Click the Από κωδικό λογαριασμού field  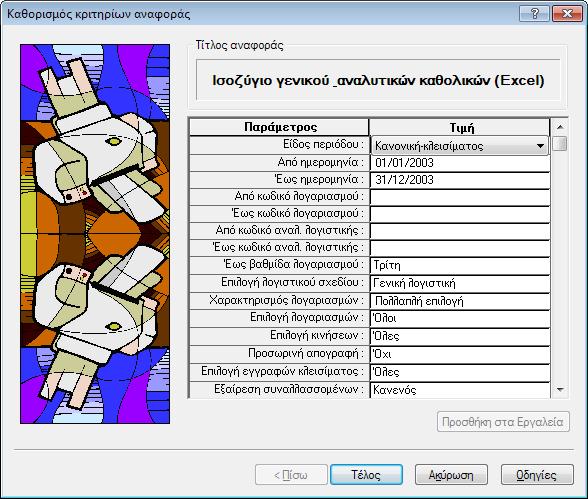[x=460, y=197]
